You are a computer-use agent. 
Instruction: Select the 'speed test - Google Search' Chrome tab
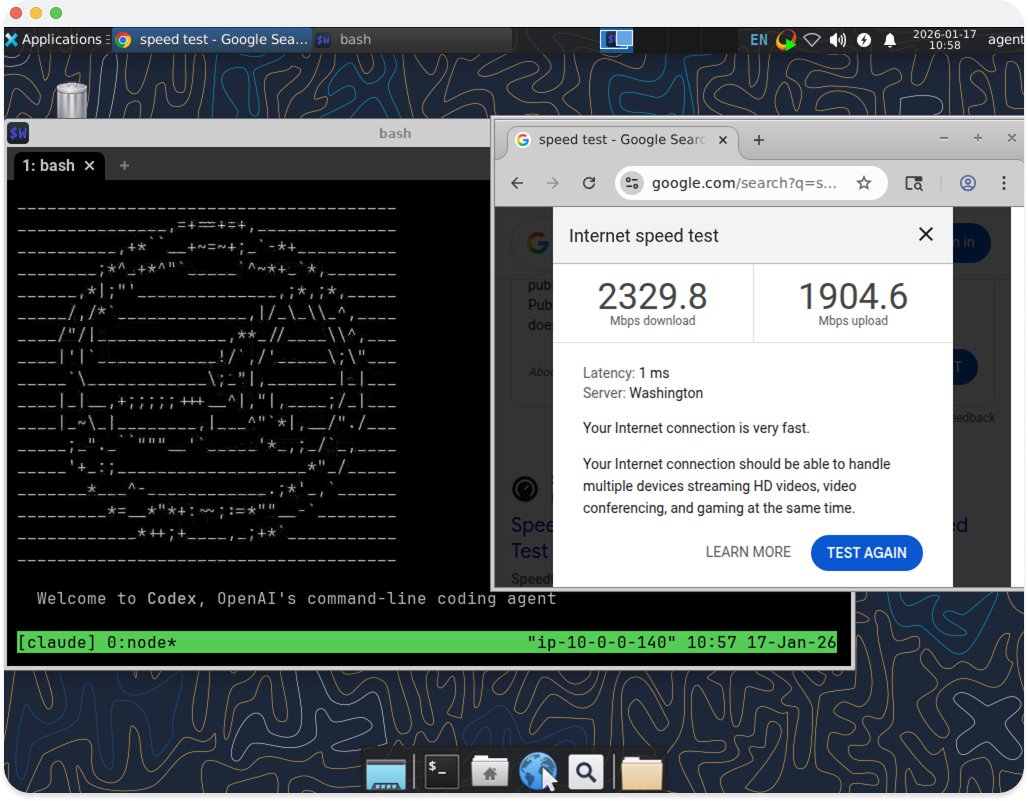tap(620, 140)
